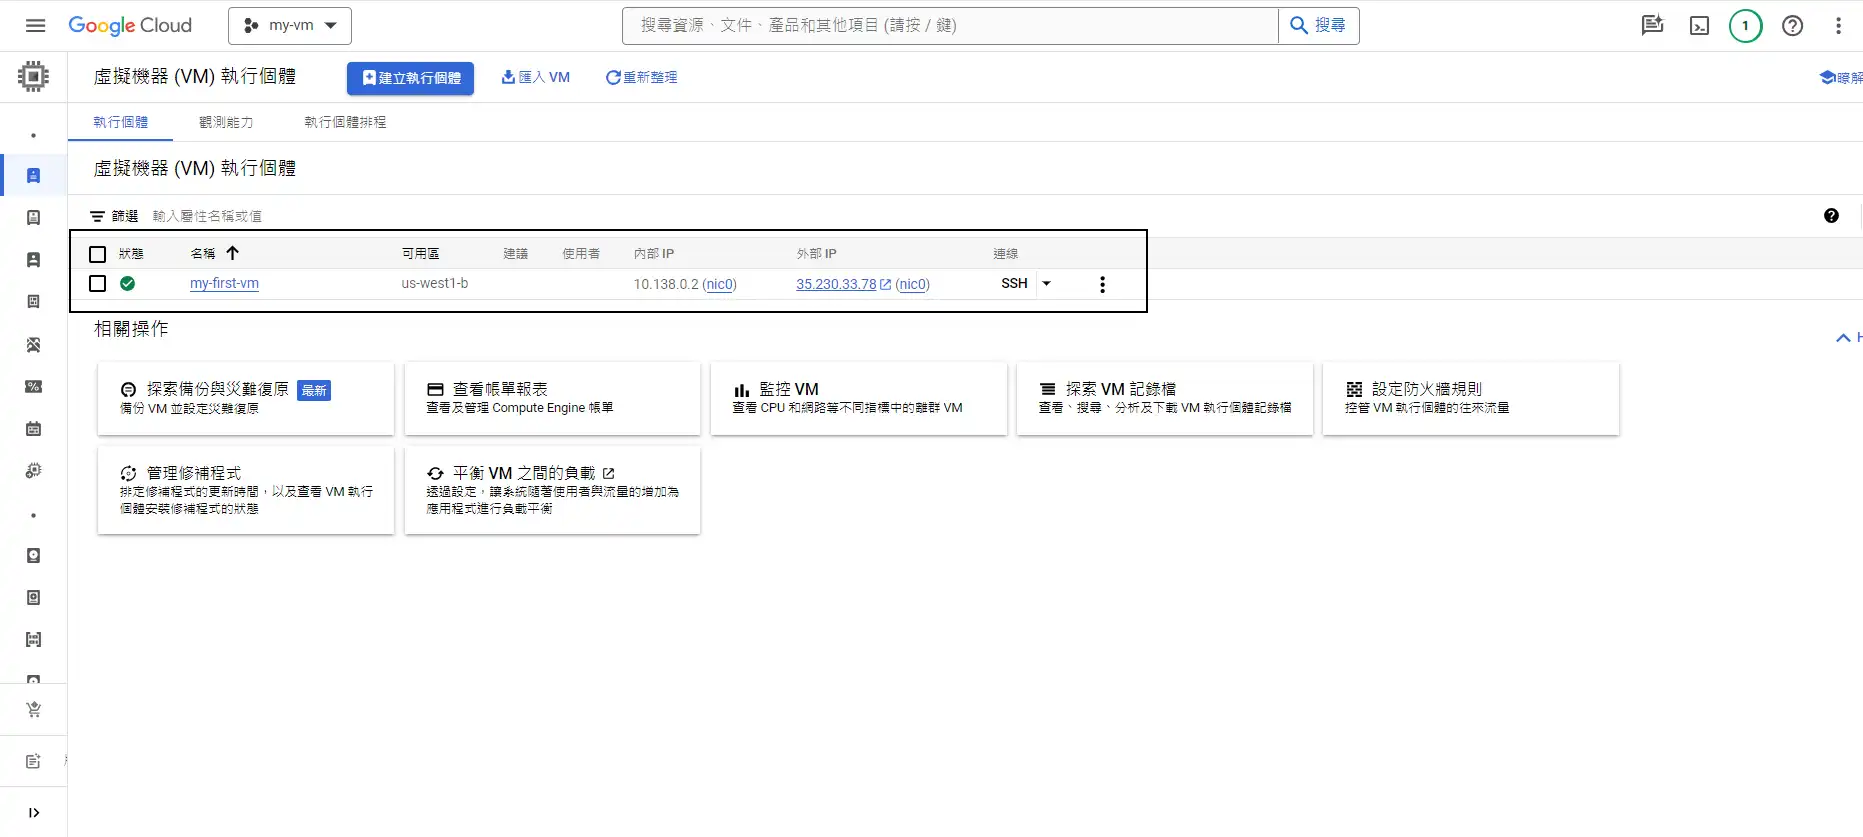Click the 建立執行個體 button
The width and height of the screenshot is (1863, 837).
click(x=410, y=78)
